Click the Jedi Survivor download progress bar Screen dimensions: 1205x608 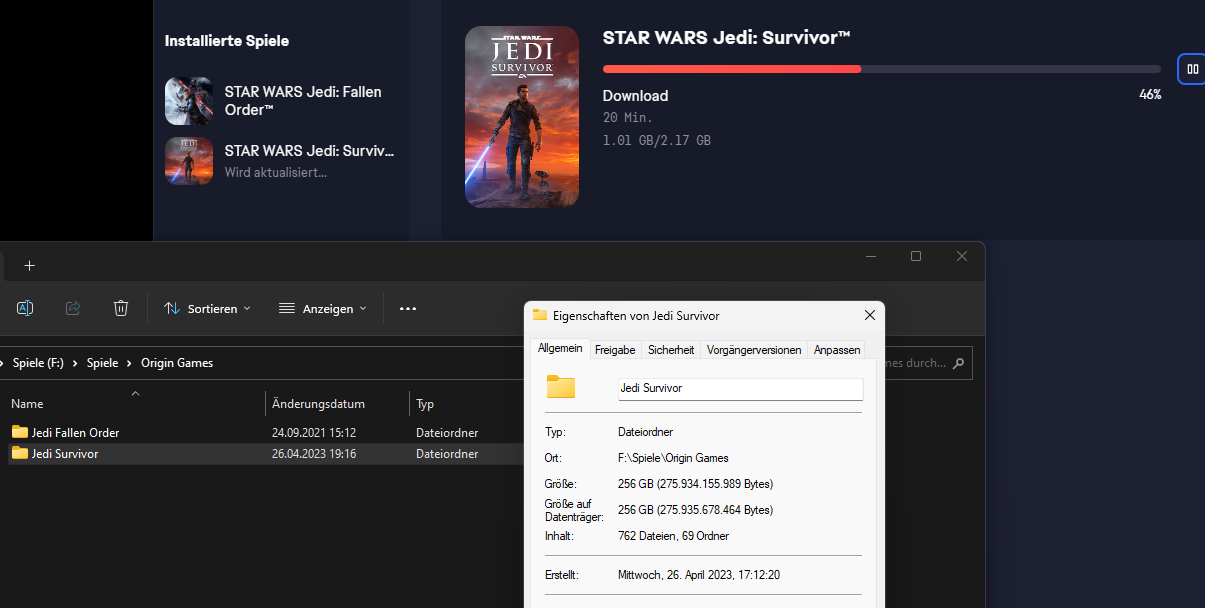pos(882,69)
